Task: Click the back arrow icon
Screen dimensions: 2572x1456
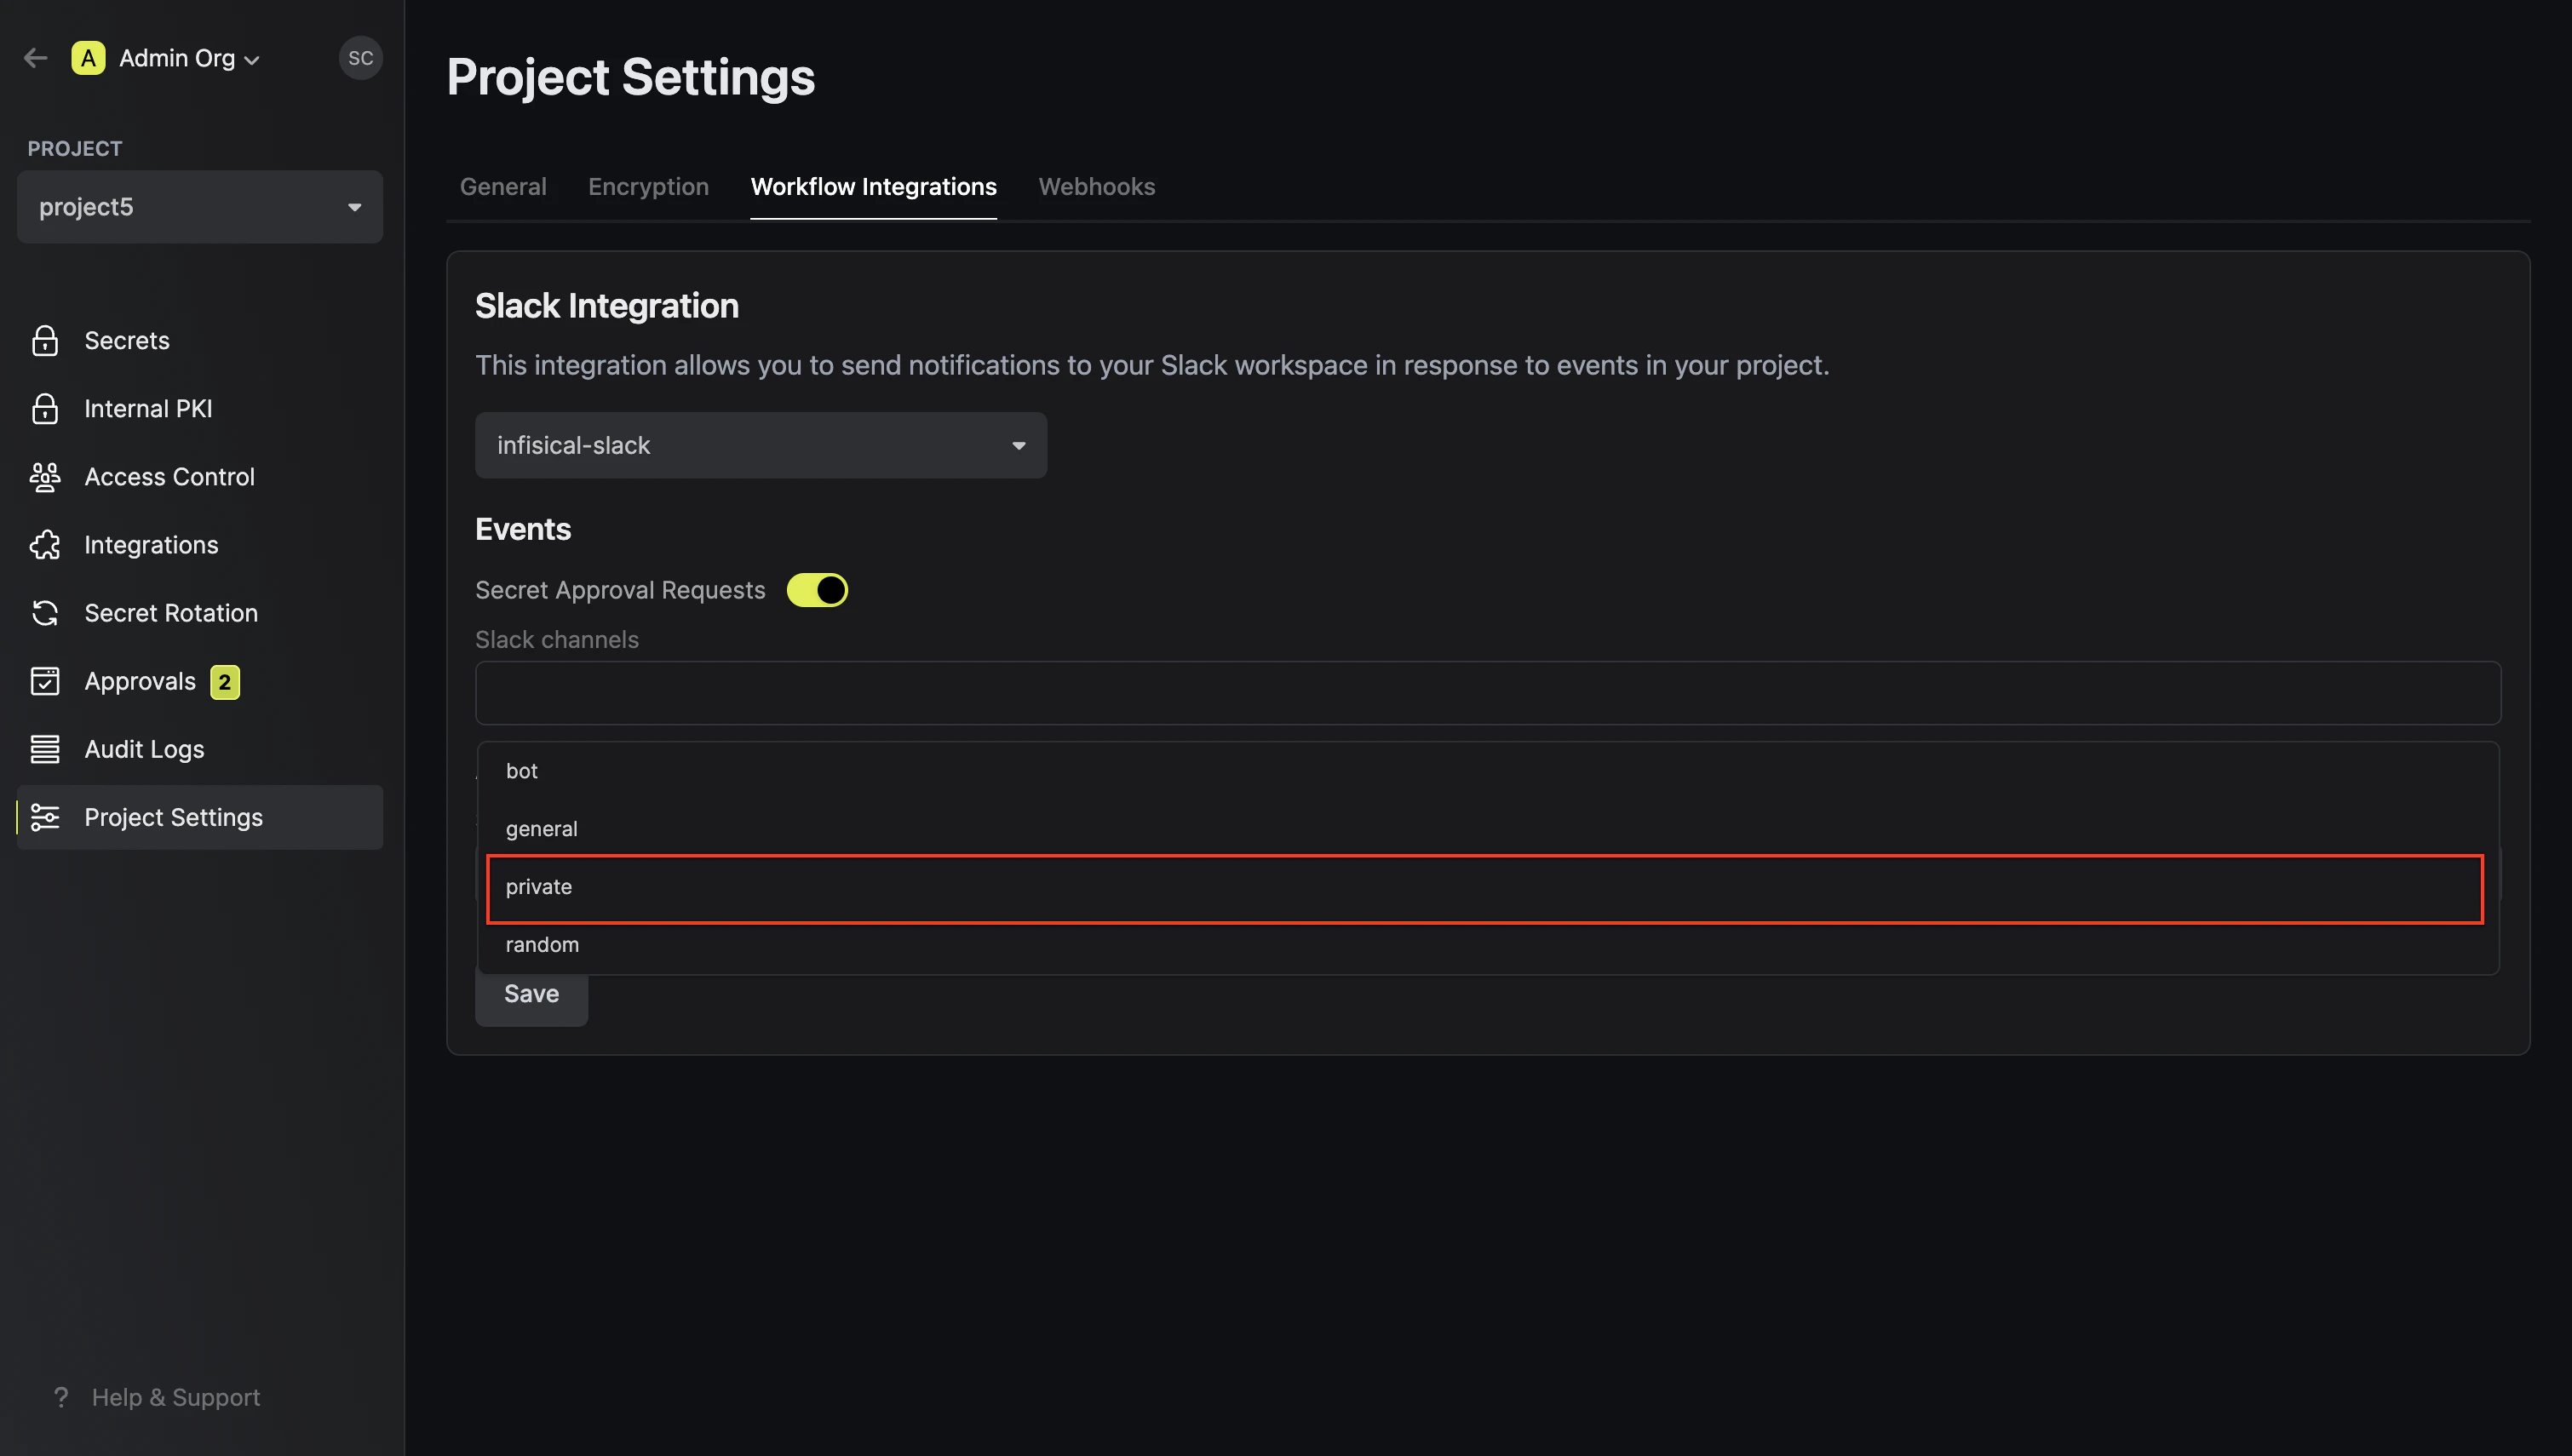Action: tap(36, 58)
